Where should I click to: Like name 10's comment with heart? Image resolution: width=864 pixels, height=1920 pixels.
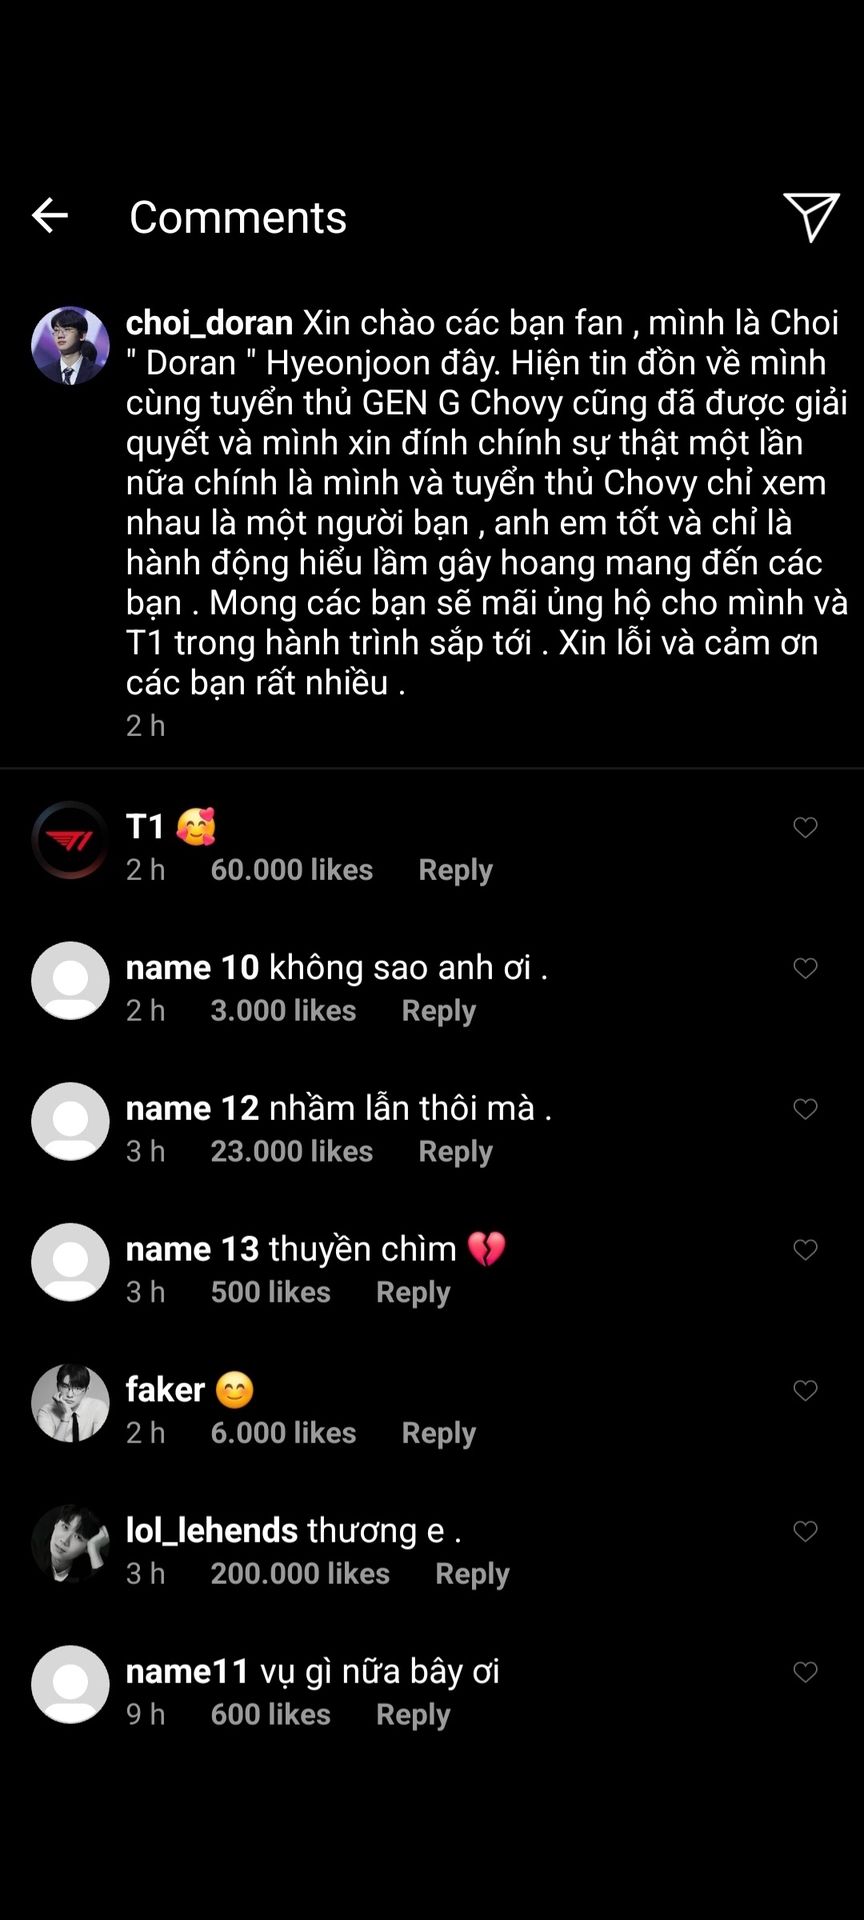click(x=805, y=968)
